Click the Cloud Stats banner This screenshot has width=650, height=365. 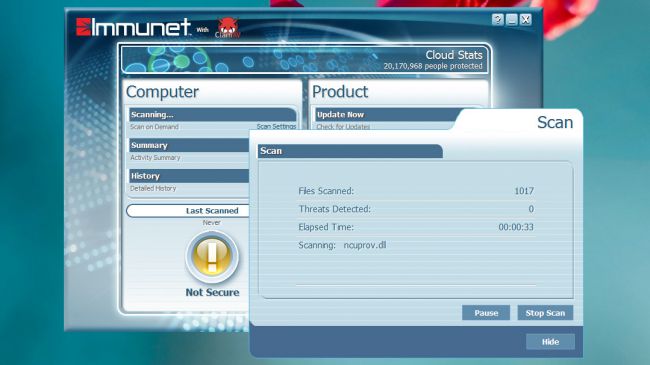coord(305,59)
